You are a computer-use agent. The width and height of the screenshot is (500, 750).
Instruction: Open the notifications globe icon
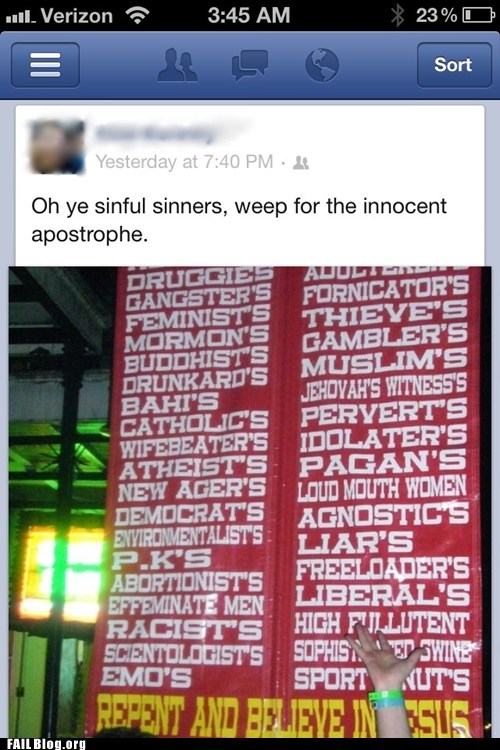[322, 65]
